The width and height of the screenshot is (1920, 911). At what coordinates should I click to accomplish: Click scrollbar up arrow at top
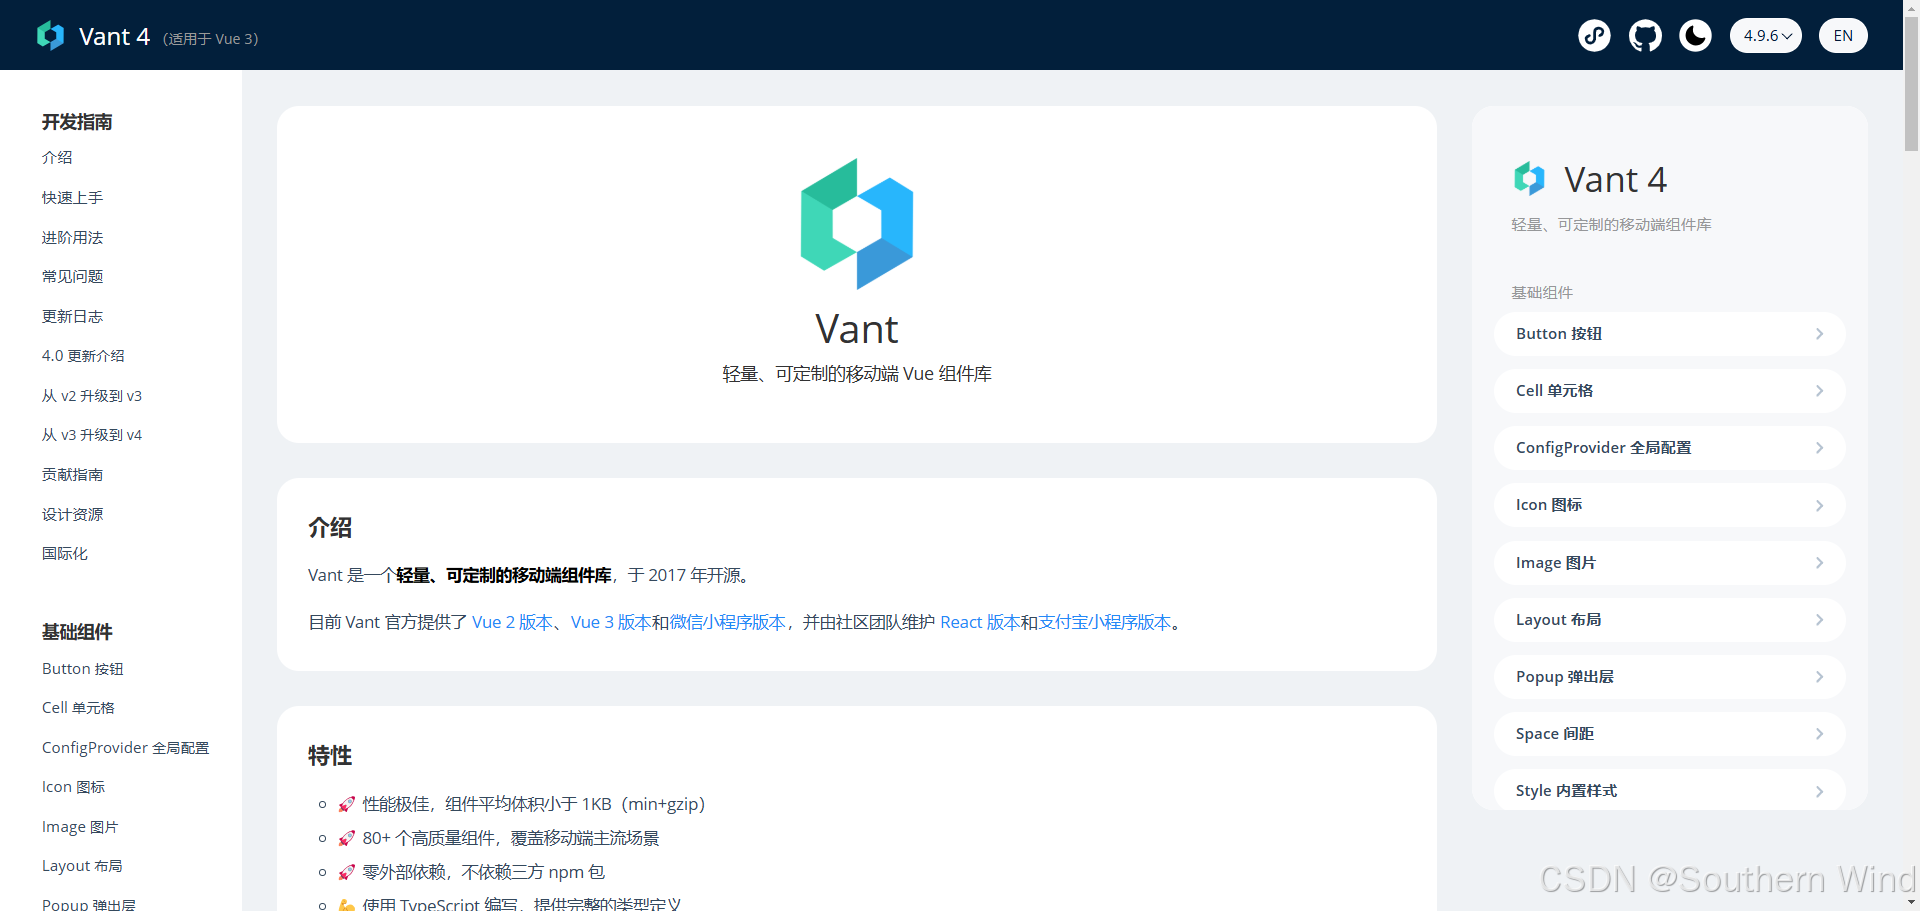tap(1911, 7)
